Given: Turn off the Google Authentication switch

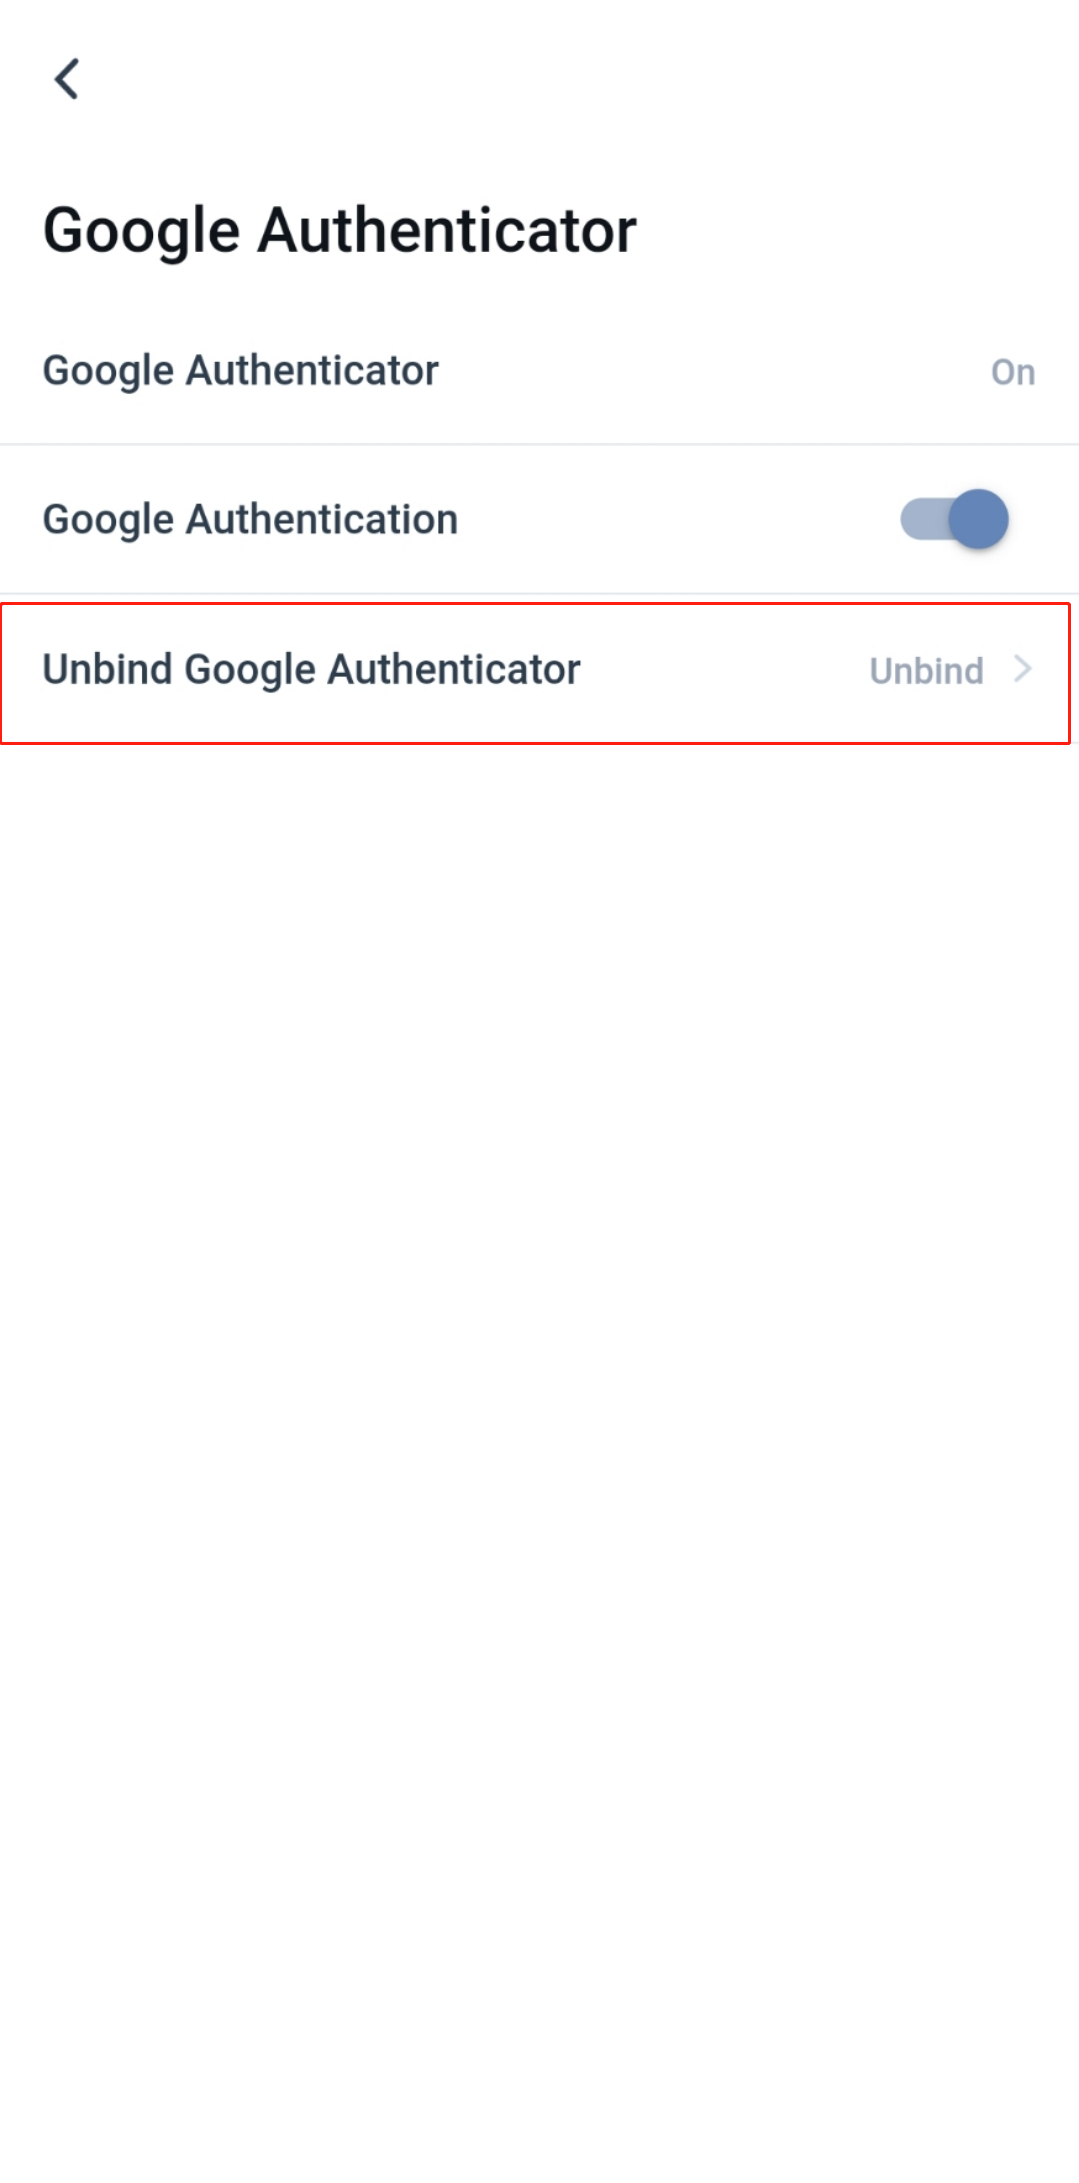Looking at the screenshot, I should (953, 519).
